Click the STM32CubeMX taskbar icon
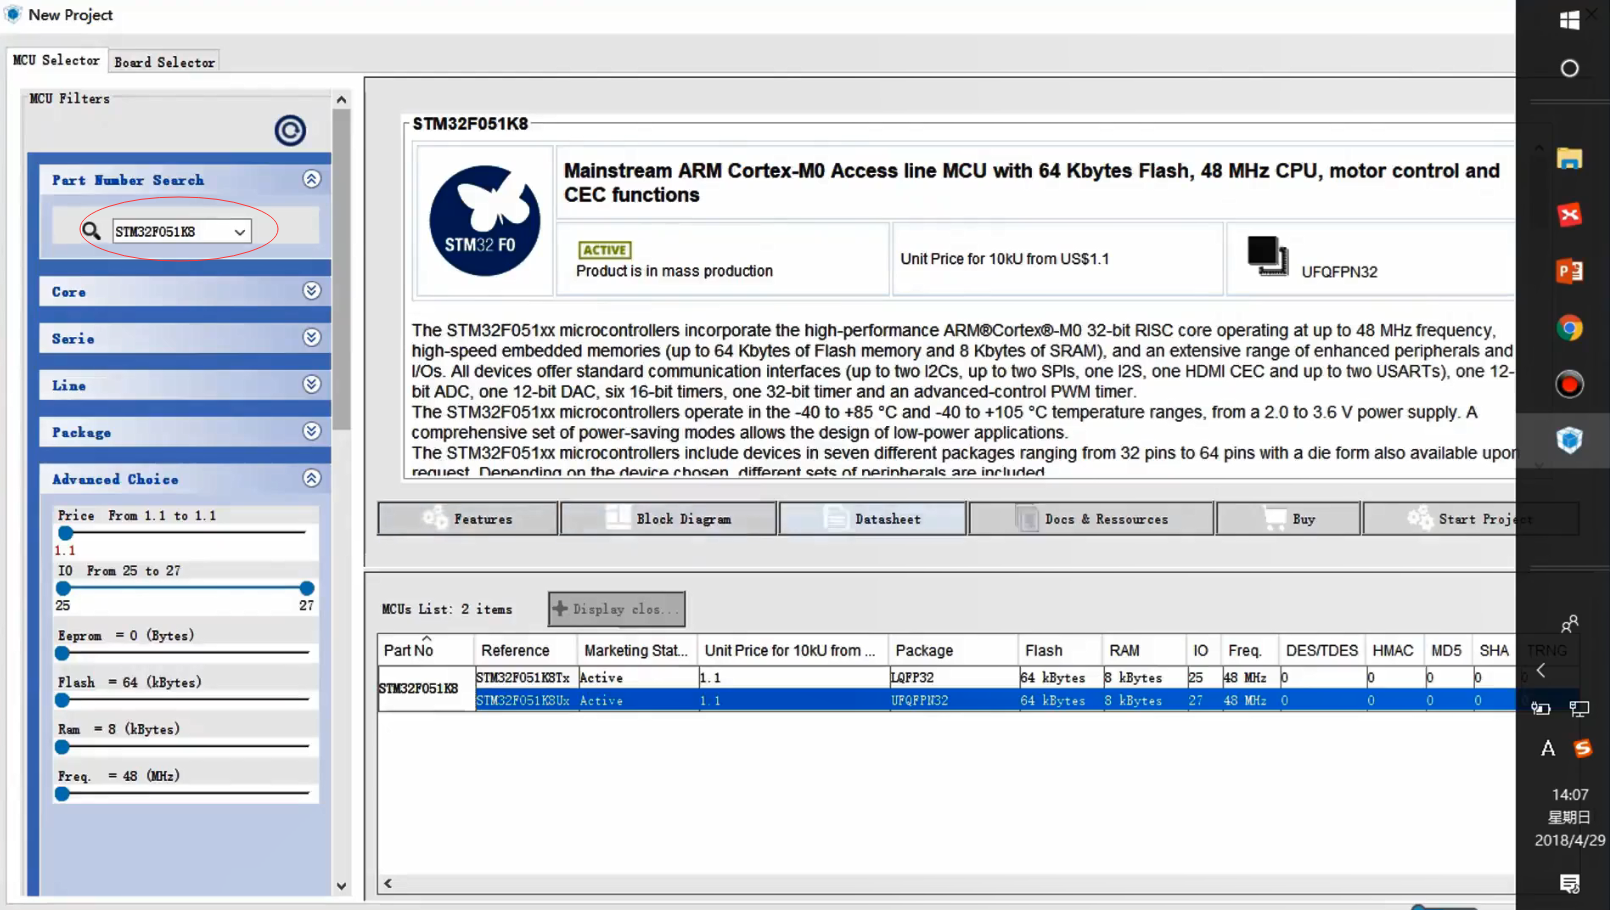Image resolution: width=1610 pixels, height=910 pixels. (1569, 440)
